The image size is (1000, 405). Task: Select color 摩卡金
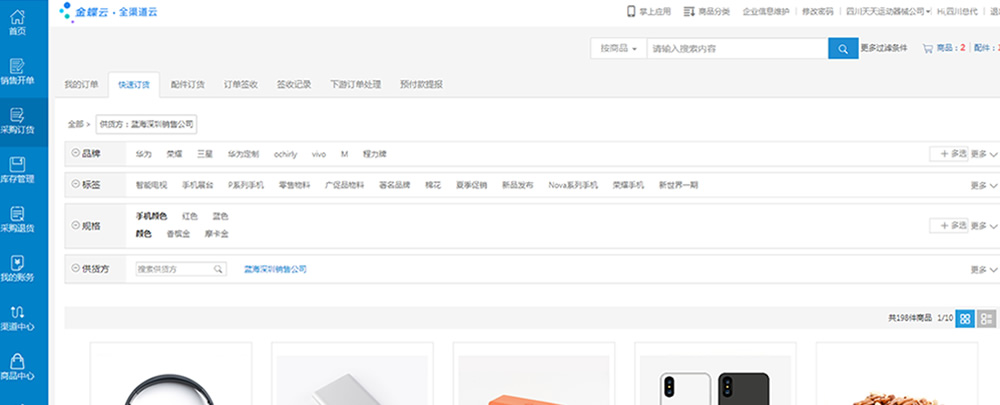[217, 234]
